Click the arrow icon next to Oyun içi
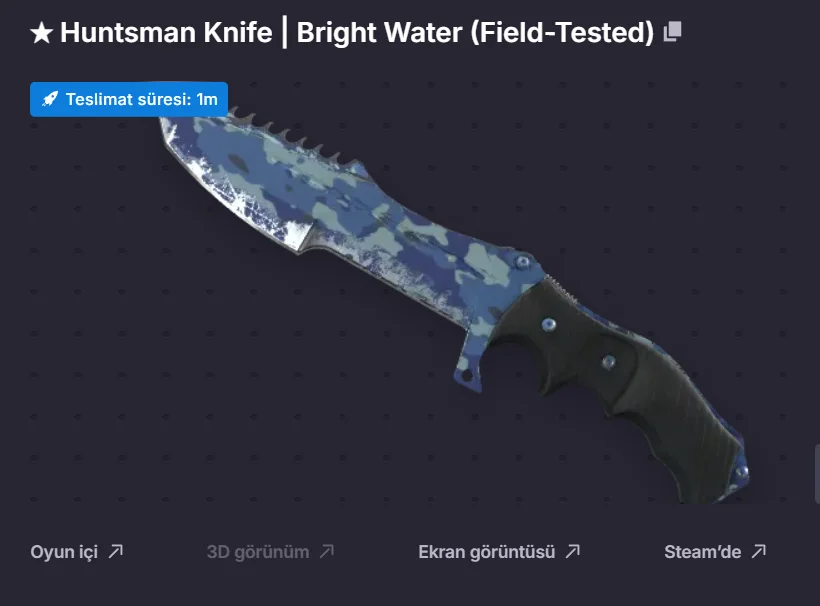The width and height of the screenshot is (820, 606). (x=116, y=551)
